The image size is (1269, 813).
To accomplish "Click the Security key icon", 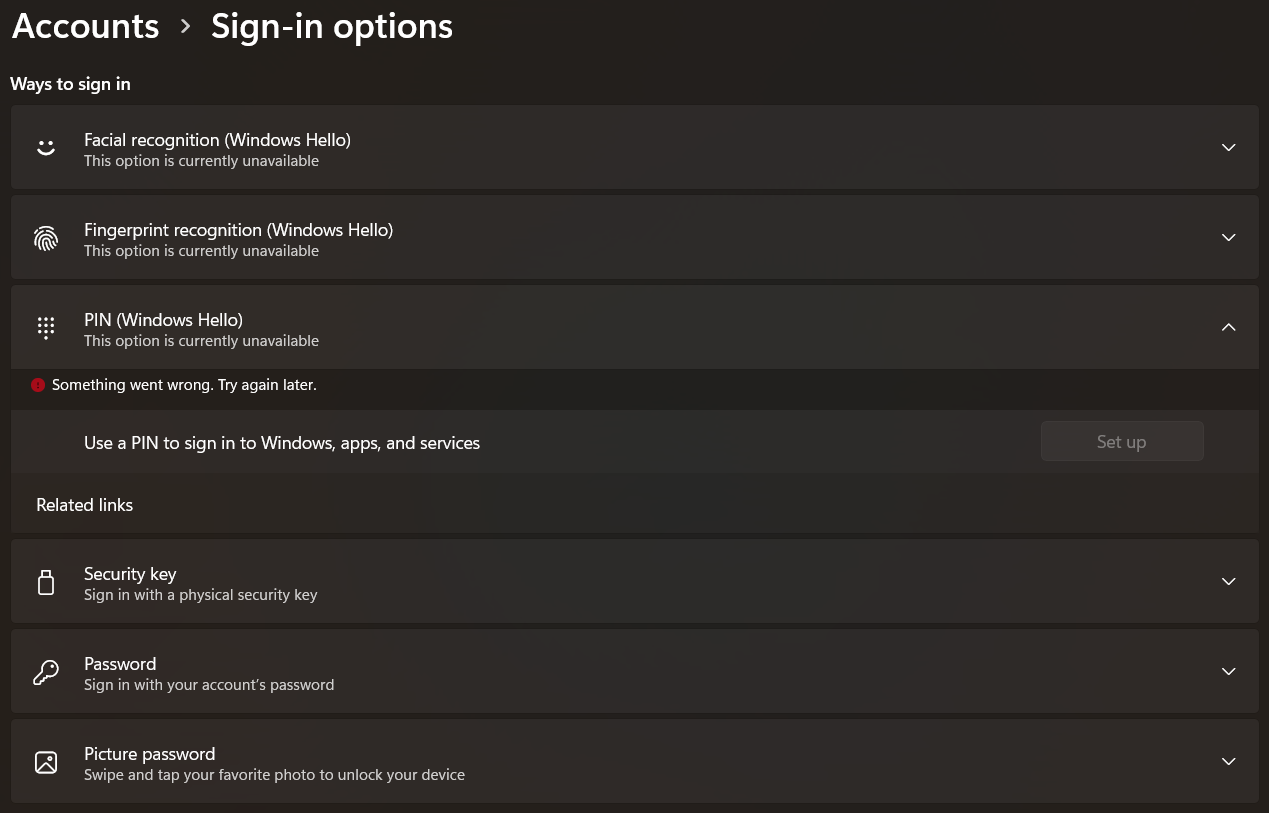I will pyautogui.click(x=46, y=581).
